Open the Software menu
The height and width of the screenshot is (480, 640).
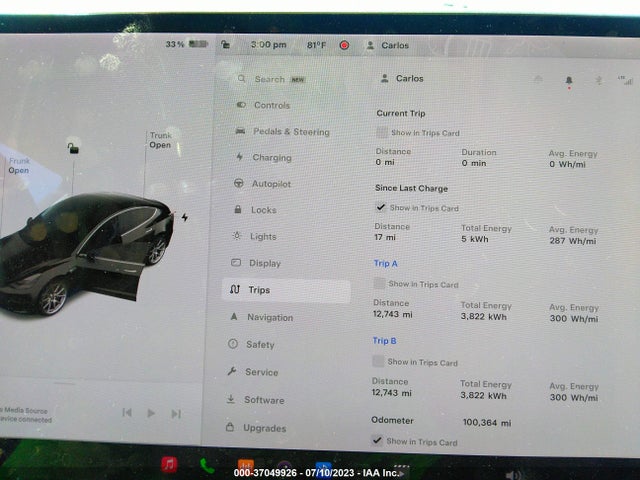pos(255,400)
